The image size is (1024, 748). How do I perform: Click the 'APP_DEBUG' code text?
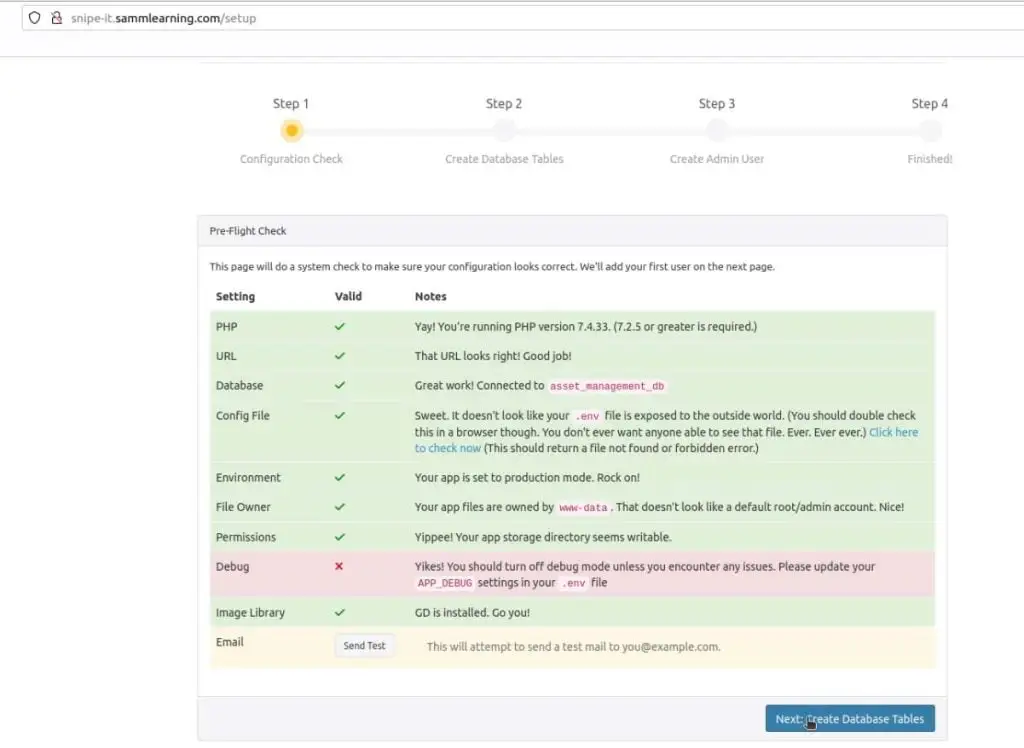click(x=445, y=583)
